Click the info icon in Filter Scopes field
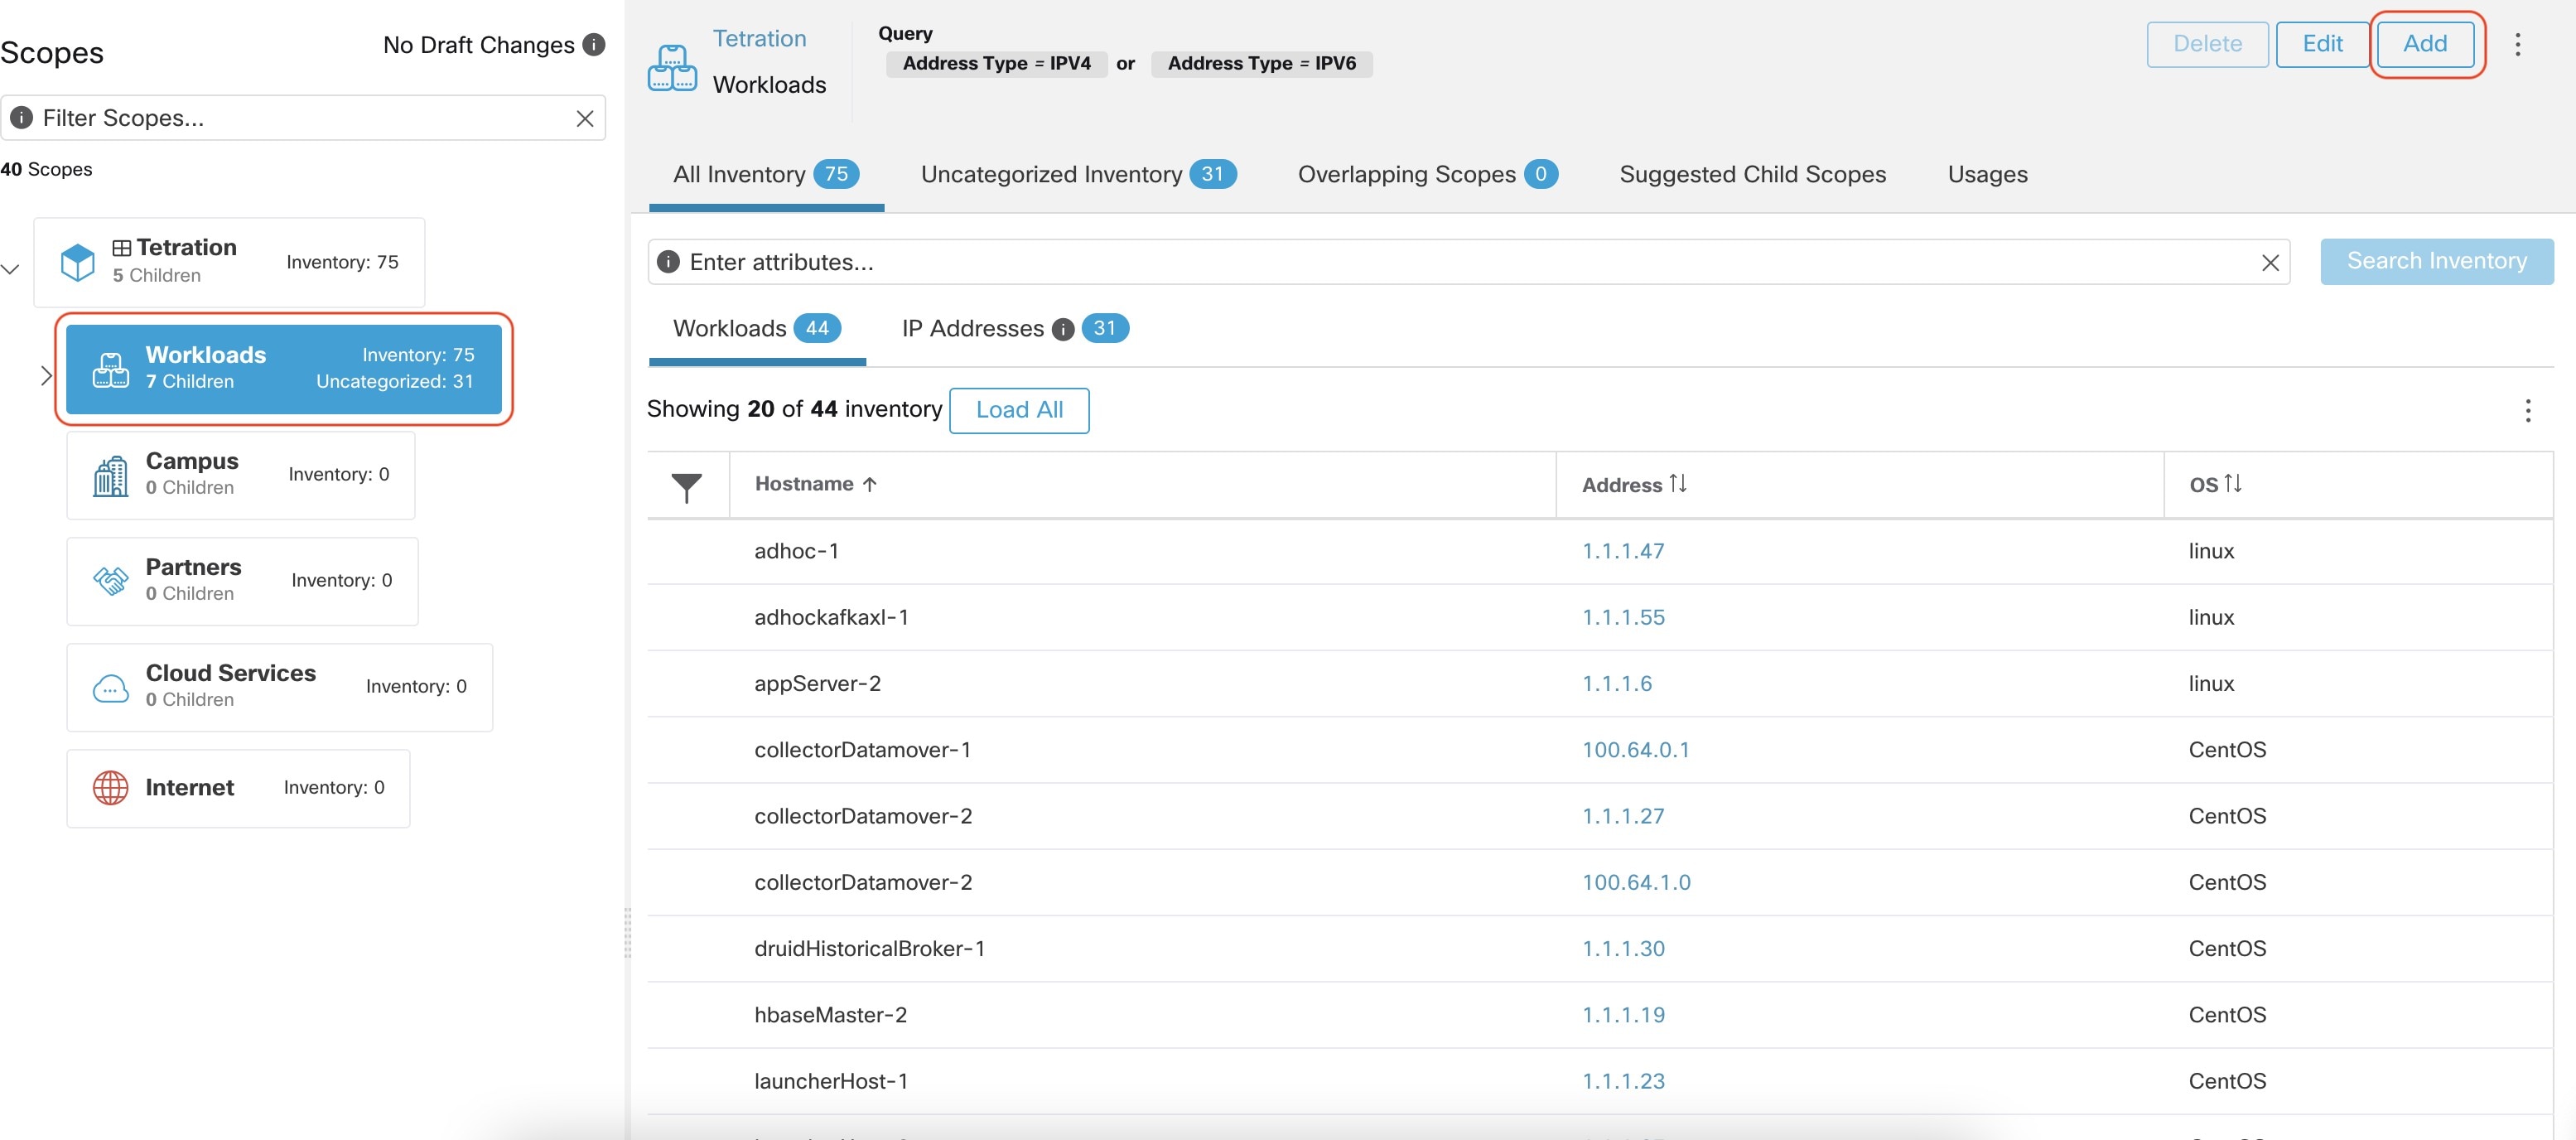 (x=21, y=118)
